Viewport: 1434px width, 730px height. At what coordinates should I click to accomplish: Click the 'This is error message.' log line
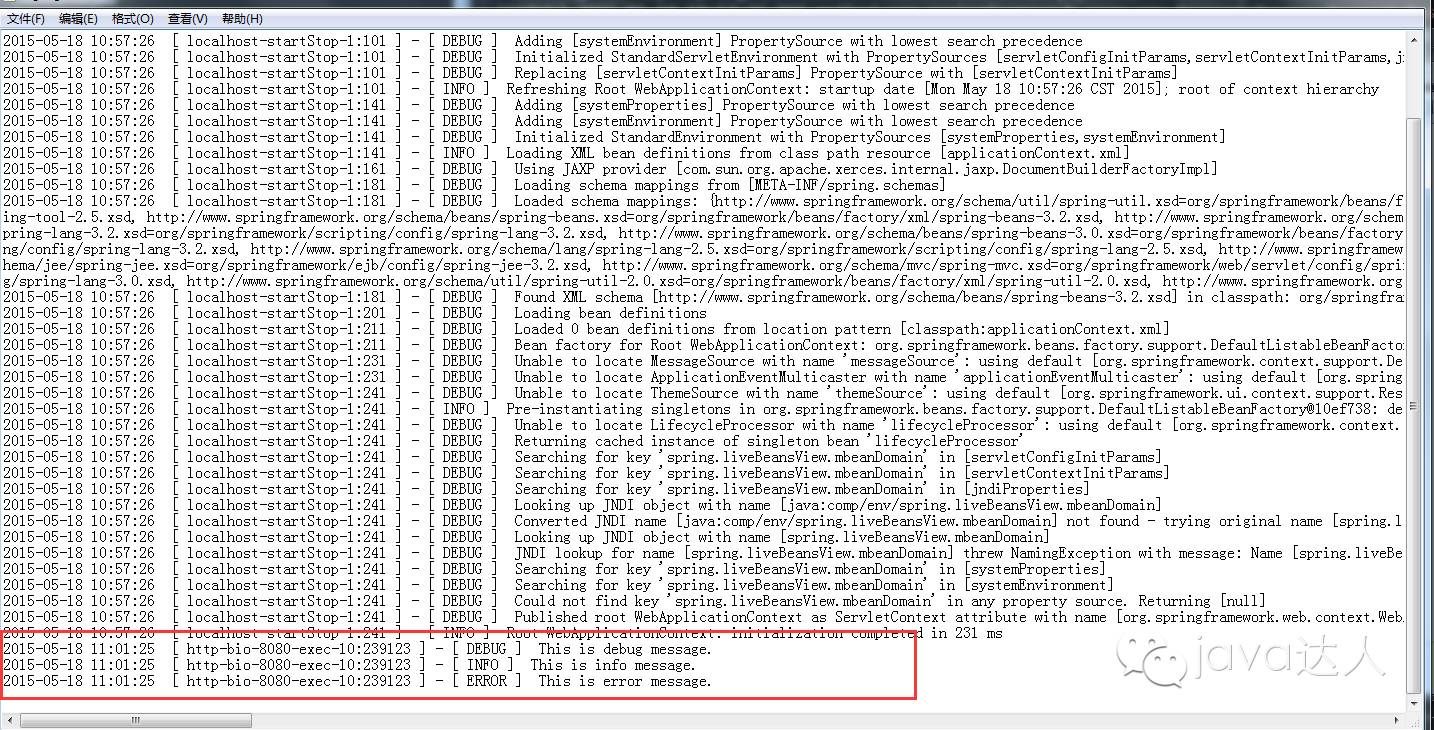coord(357,681)
